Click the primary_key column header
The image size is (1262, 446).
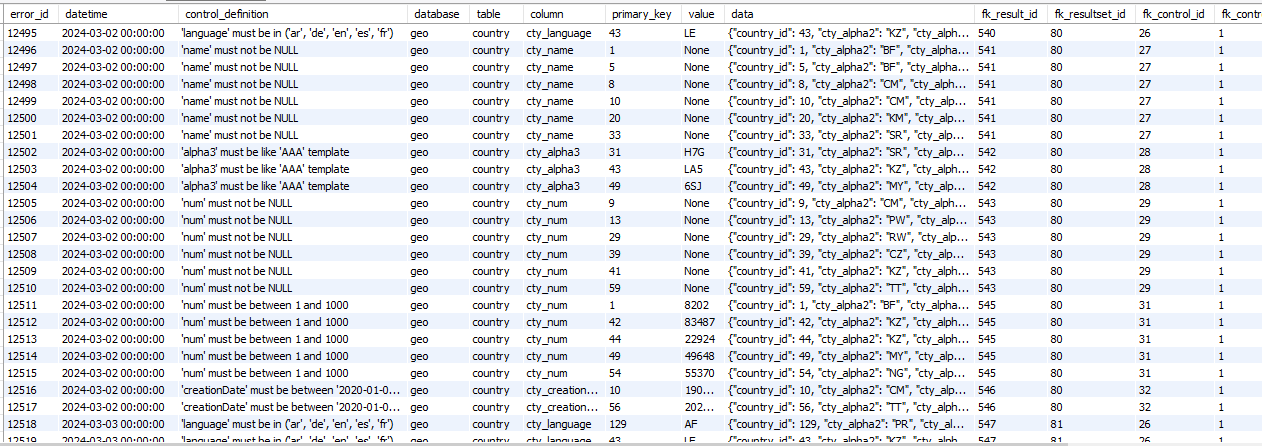coord(643,15)
